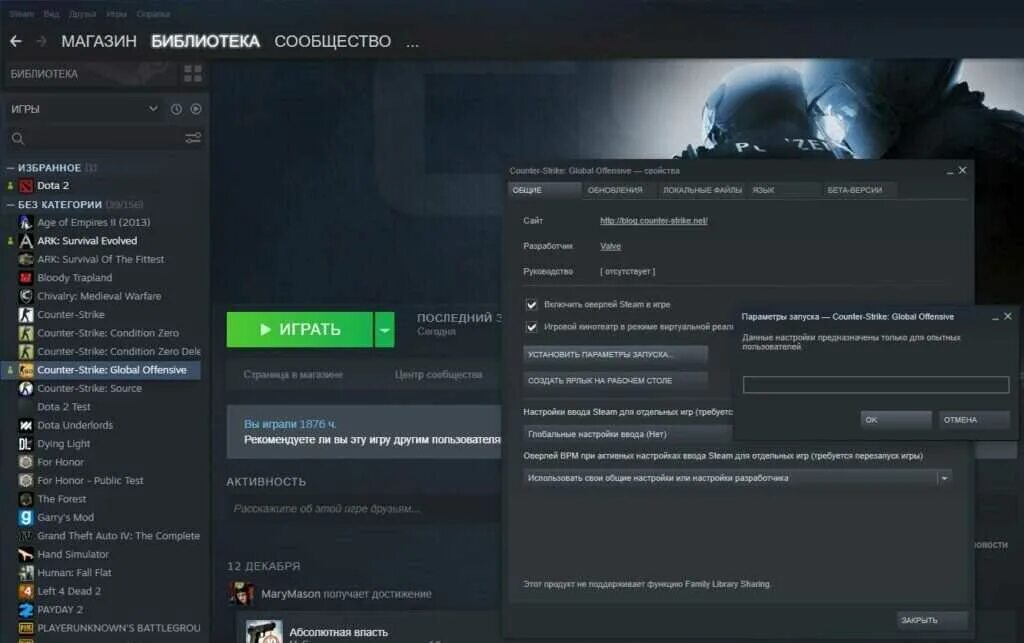Image resolution: width=1024 pixels, height=643 pixels.
Task: Click ОТМЕНА in launch options
Action: tap(974, 420)
